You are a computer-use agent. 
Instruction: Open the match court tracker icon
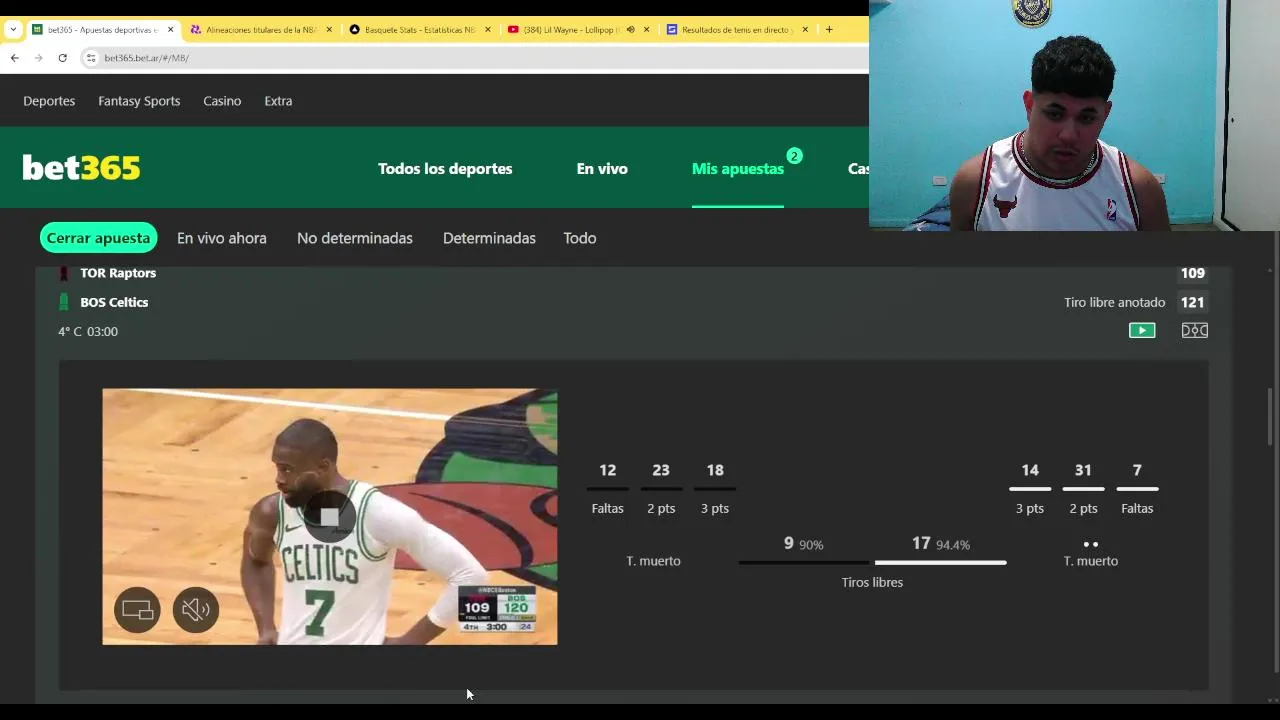click(1195, 330)
